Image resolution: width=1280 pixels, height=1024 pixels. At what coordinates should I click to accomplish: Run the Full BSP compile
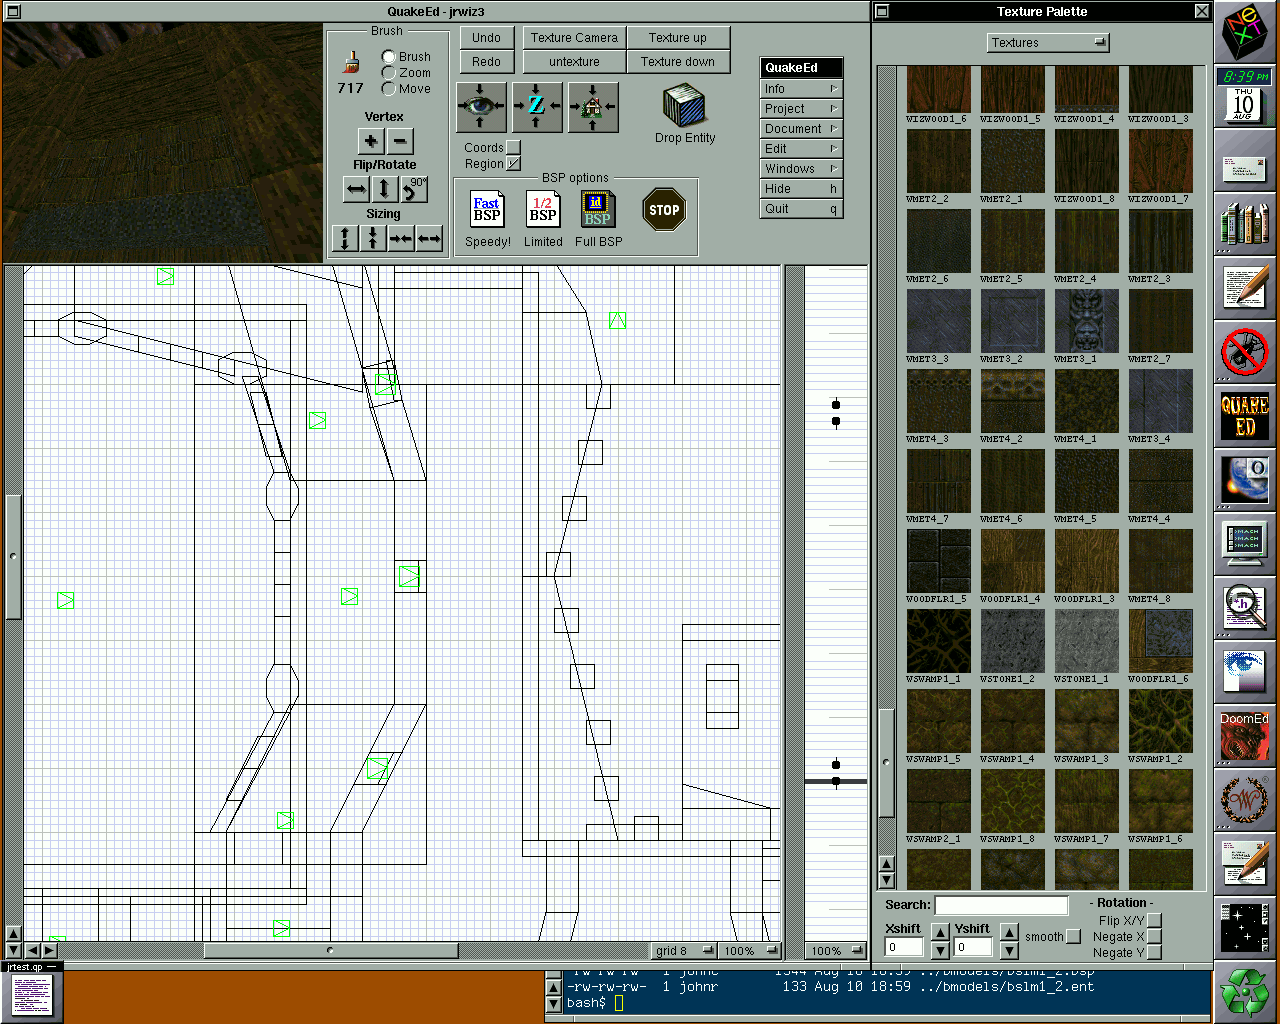click(597, 210)
